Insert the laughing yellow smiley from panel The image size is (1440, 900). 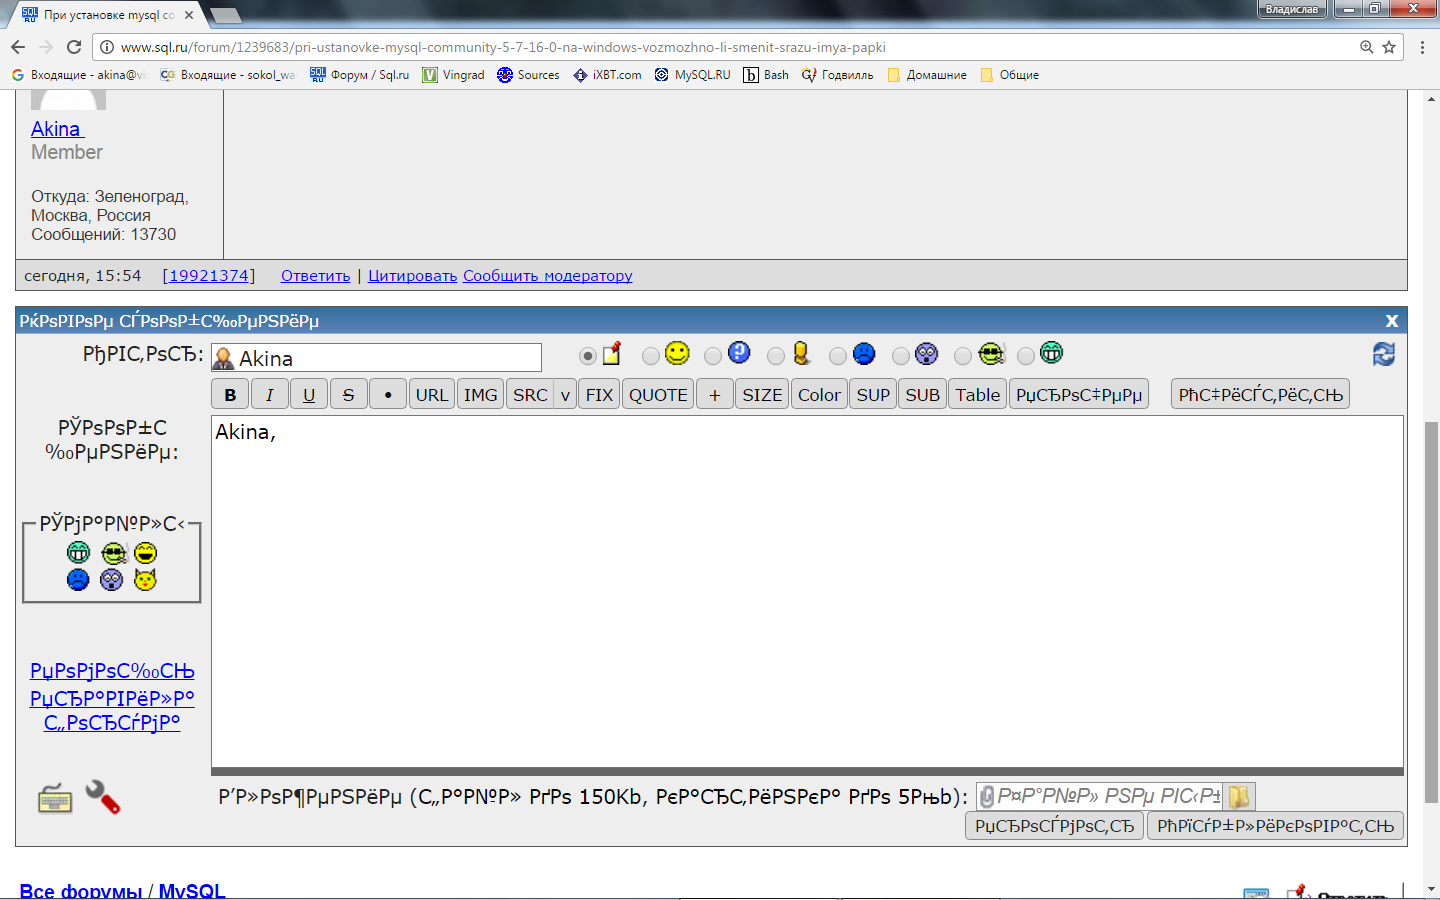(x=145, y=553)
